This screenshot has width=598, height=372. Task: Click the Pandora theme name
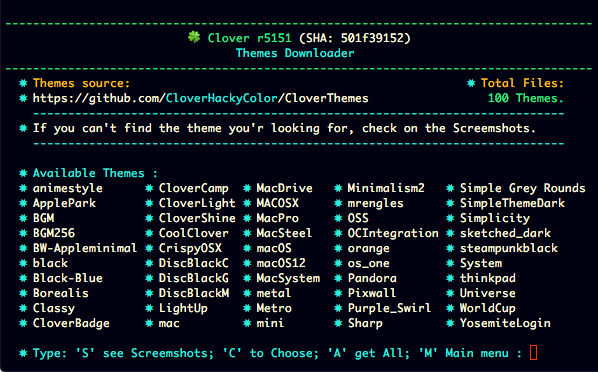click(x=372, y=278)
